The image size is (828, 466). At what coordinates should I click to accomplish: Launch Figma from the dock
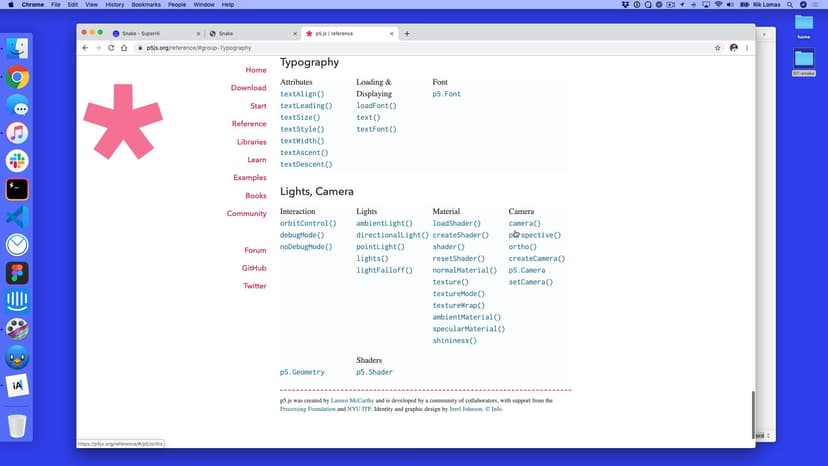pos(17,273)
